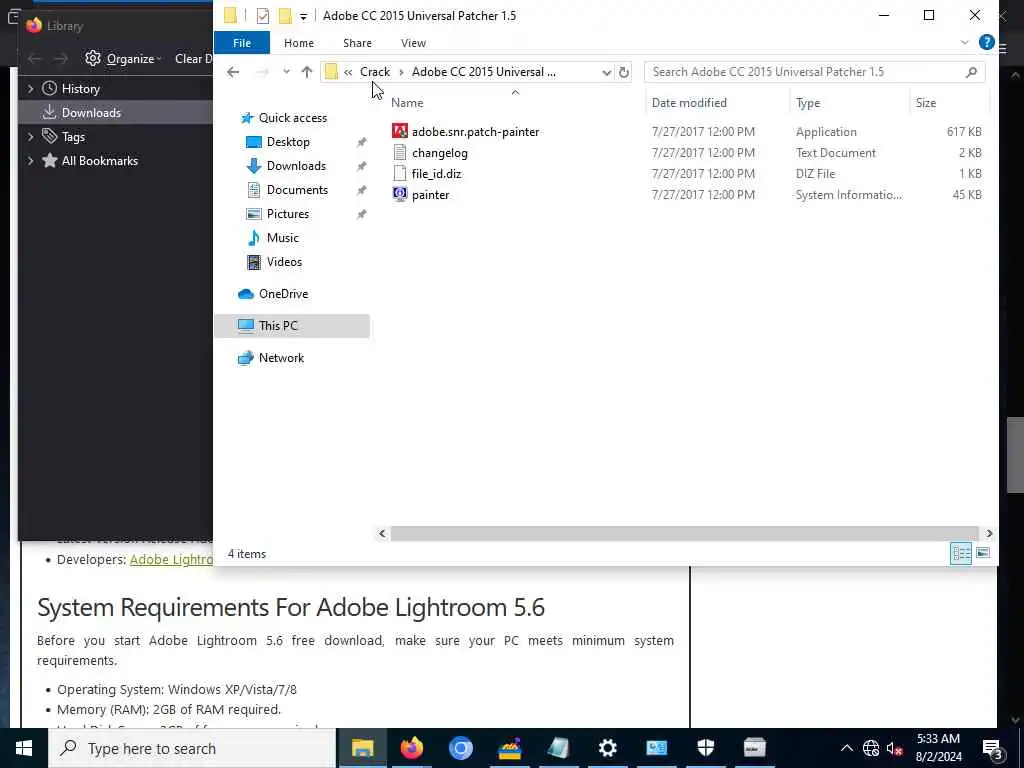
Task: Expand the ribbon with the chevron
Action: point(965,42)
